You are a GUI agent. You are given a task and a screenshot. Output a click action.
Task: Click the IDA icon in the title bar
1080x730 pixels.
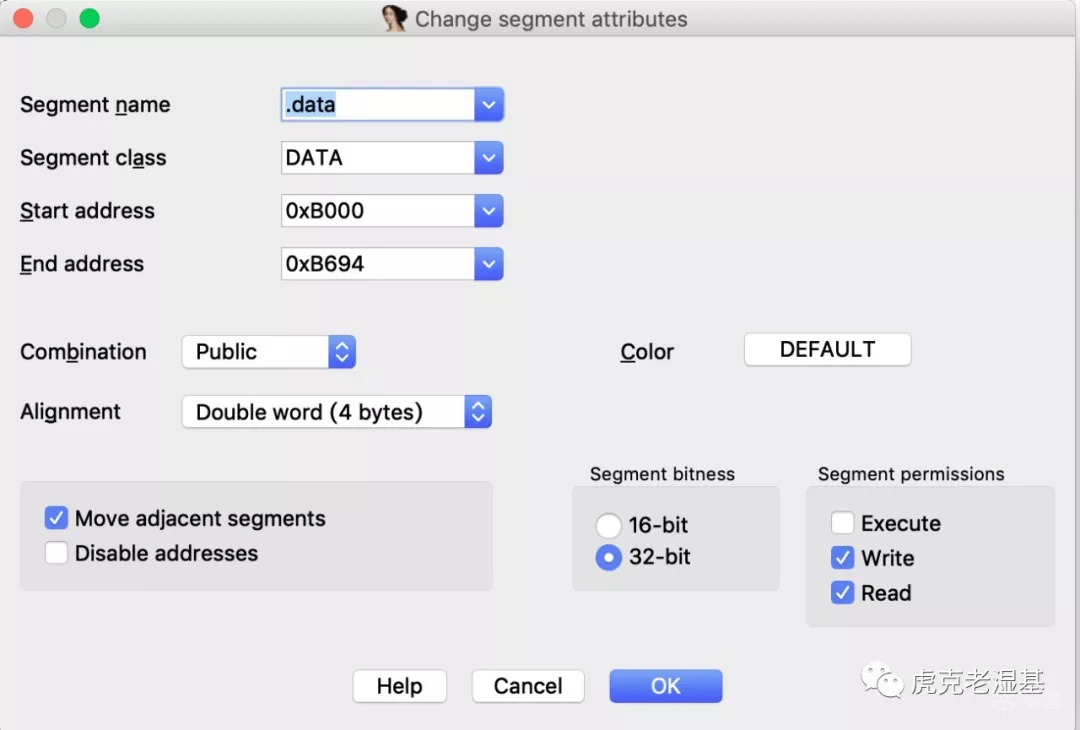[x=394, y=18]
